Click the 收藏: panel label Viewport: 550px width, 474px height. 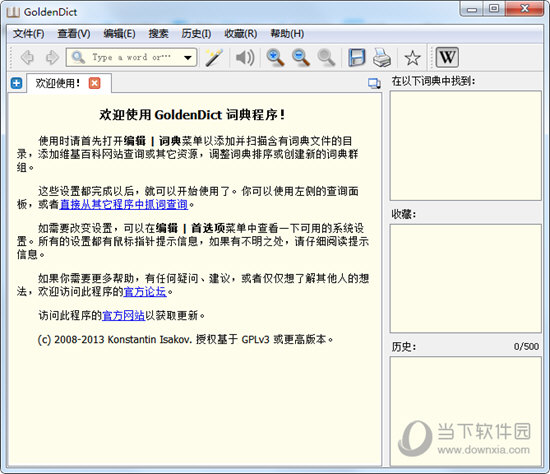pos(404,214)
